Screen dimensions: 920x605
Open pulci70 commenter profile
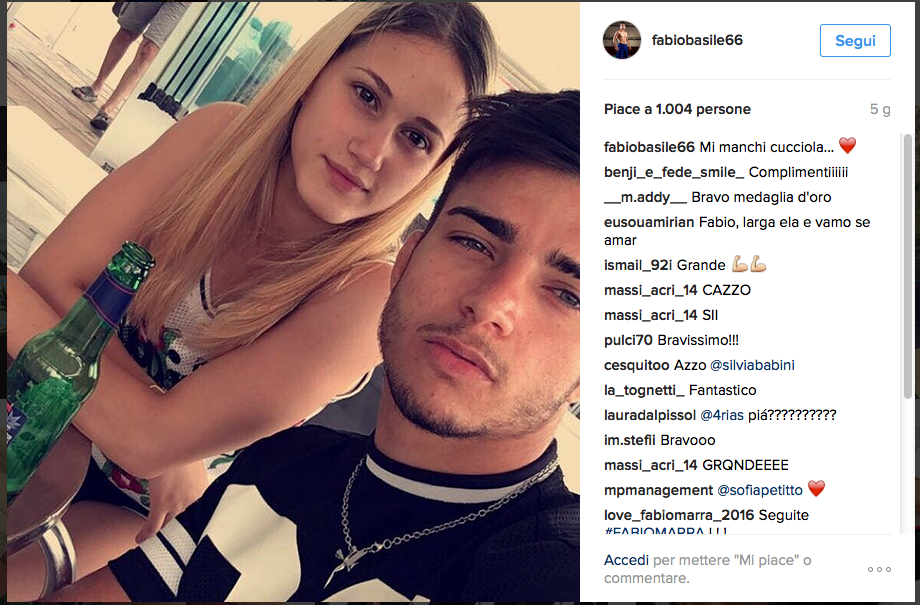pyautogui.click(x=628, y=340)
